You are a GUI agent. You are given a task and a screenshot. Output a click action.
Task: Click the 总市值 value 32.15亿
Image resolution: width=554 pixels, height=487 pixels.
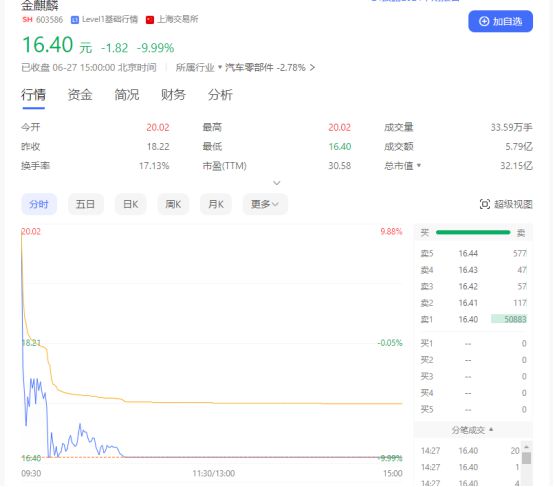[516, 165]
